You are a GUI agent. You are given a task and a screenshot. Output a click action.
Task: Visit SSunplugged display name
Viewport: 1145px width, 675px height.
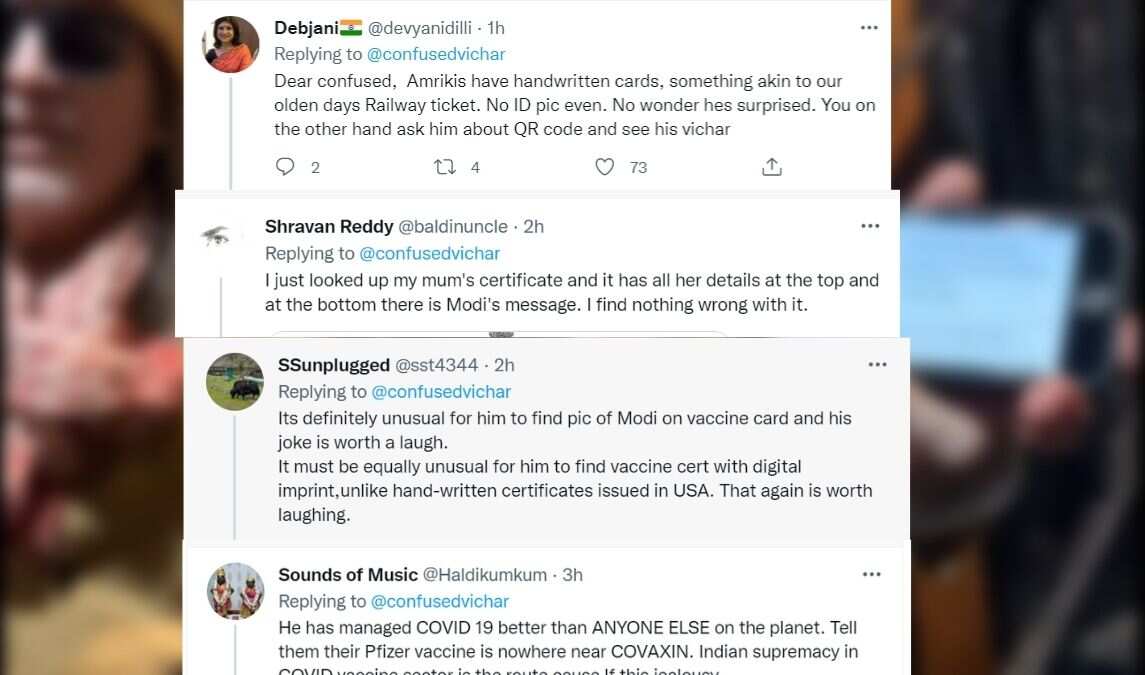click(x=334, y=365)
